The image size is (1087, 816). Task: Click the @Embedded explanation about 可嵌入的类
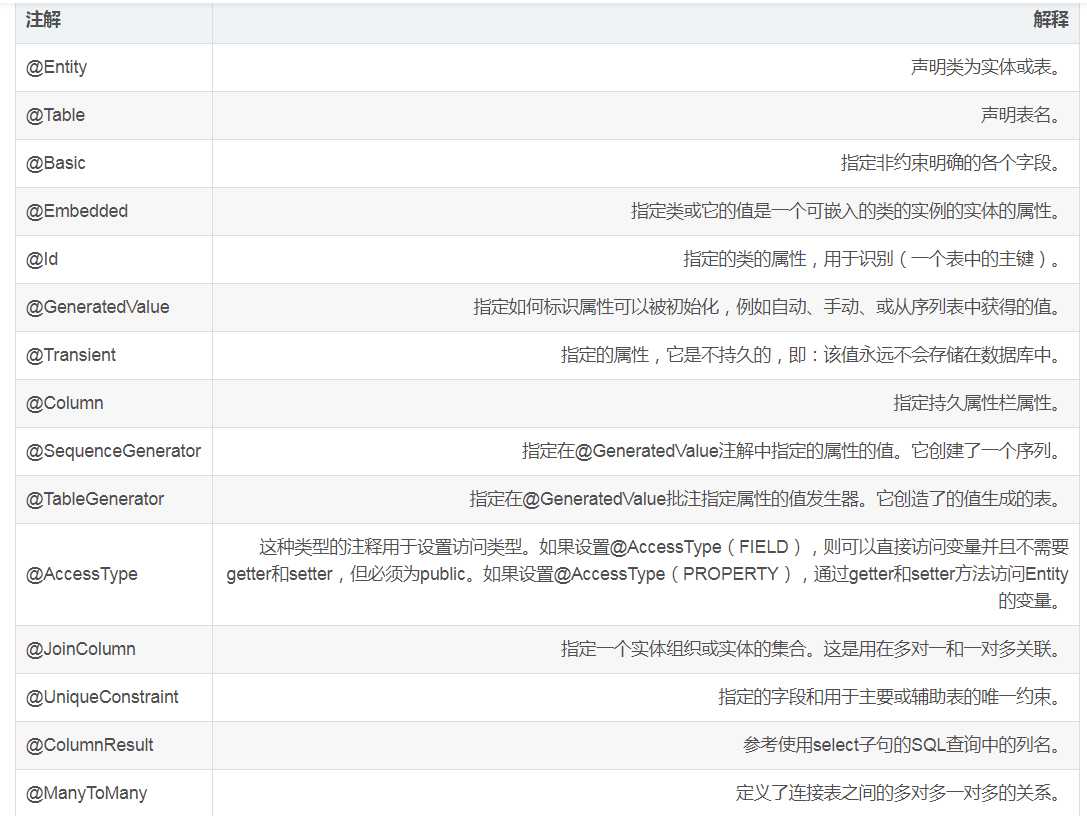click(x=846, y=211)
